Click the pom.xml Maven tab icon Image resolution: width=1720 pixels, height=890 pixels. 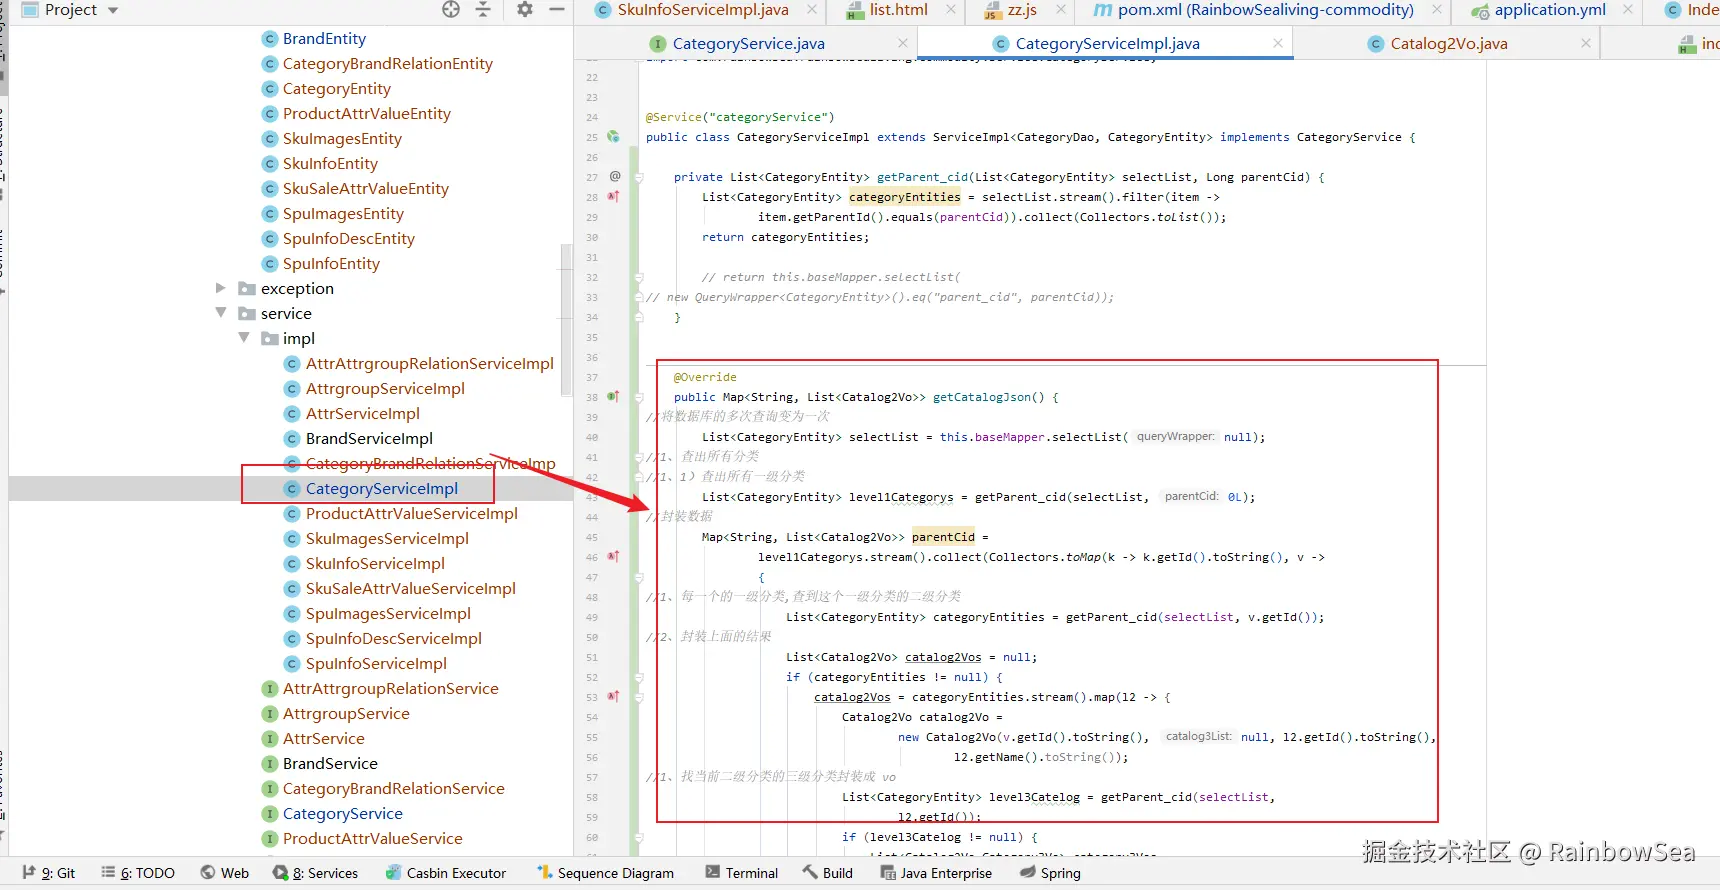[x=1102, y=10]
